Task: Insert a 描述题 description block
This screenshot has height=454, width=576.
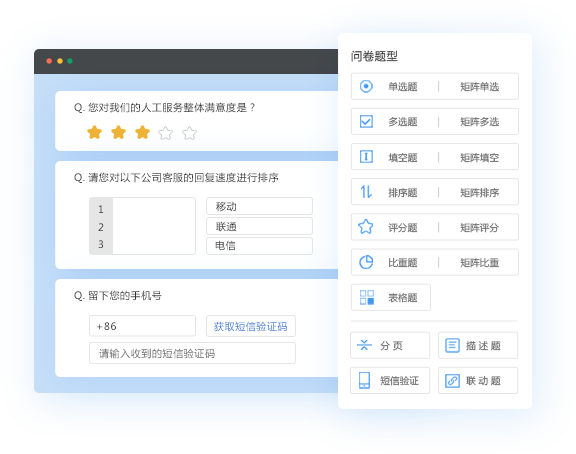Action: [x=478, y=345]
